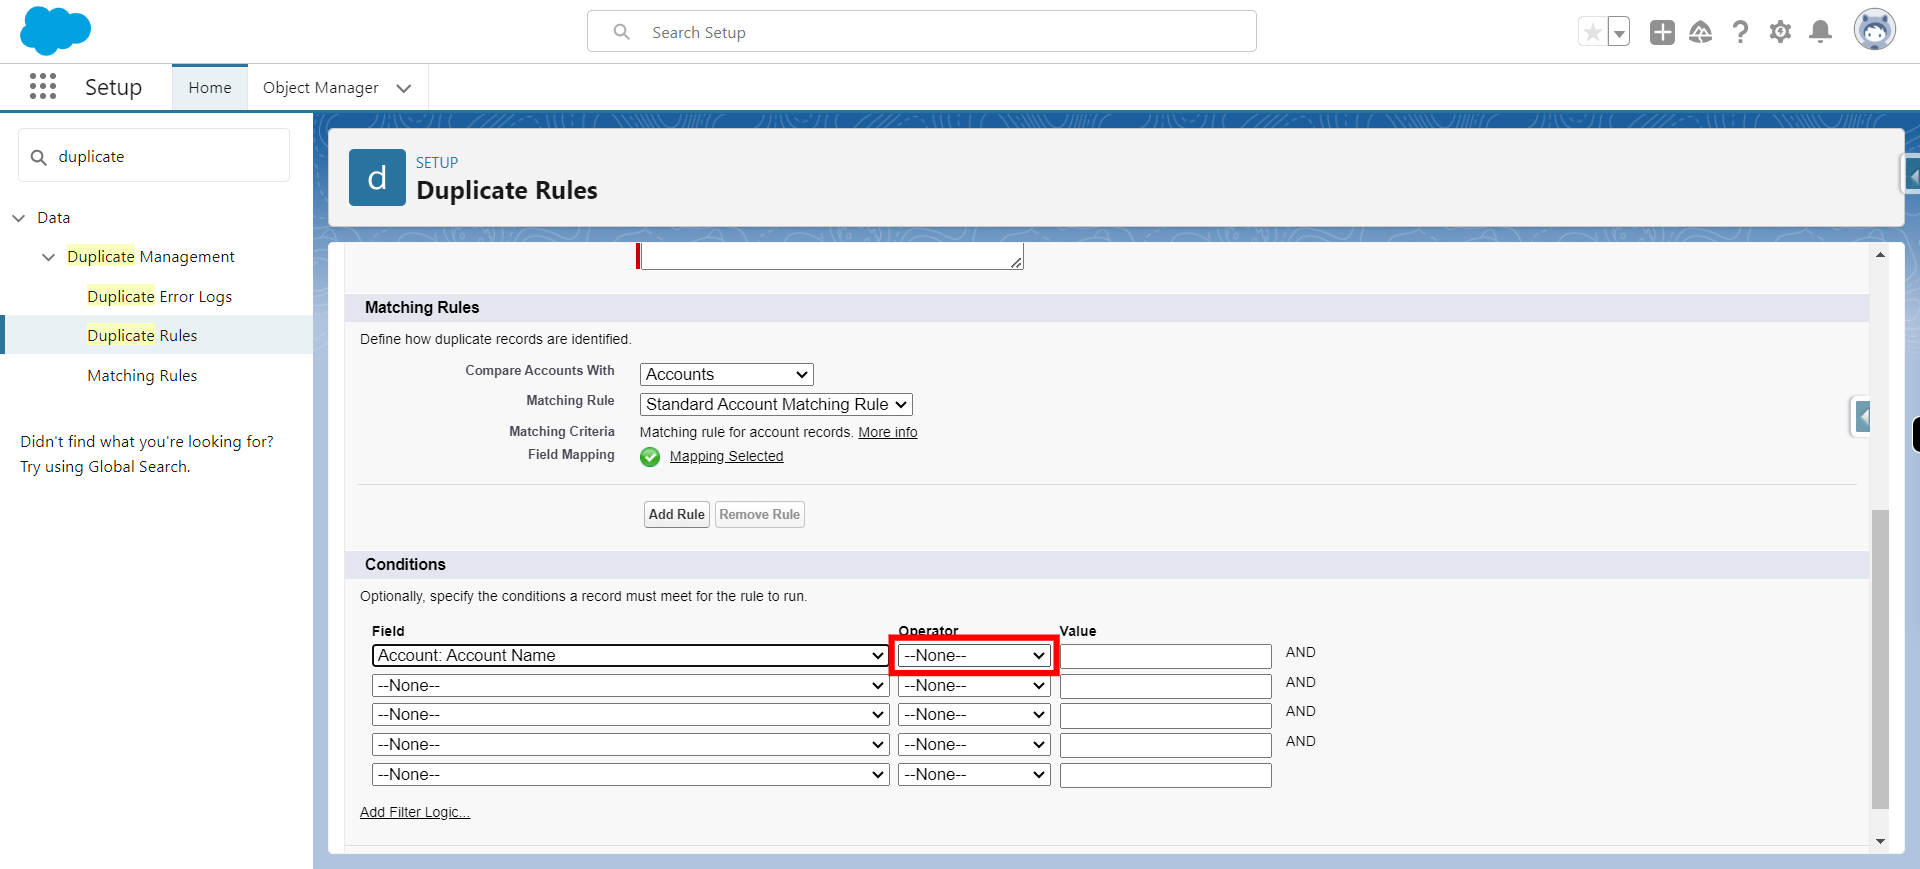The image size is (1920, 869).
Task: Open the fourth row Operator dropdown
Action: [x=974, y=745]
